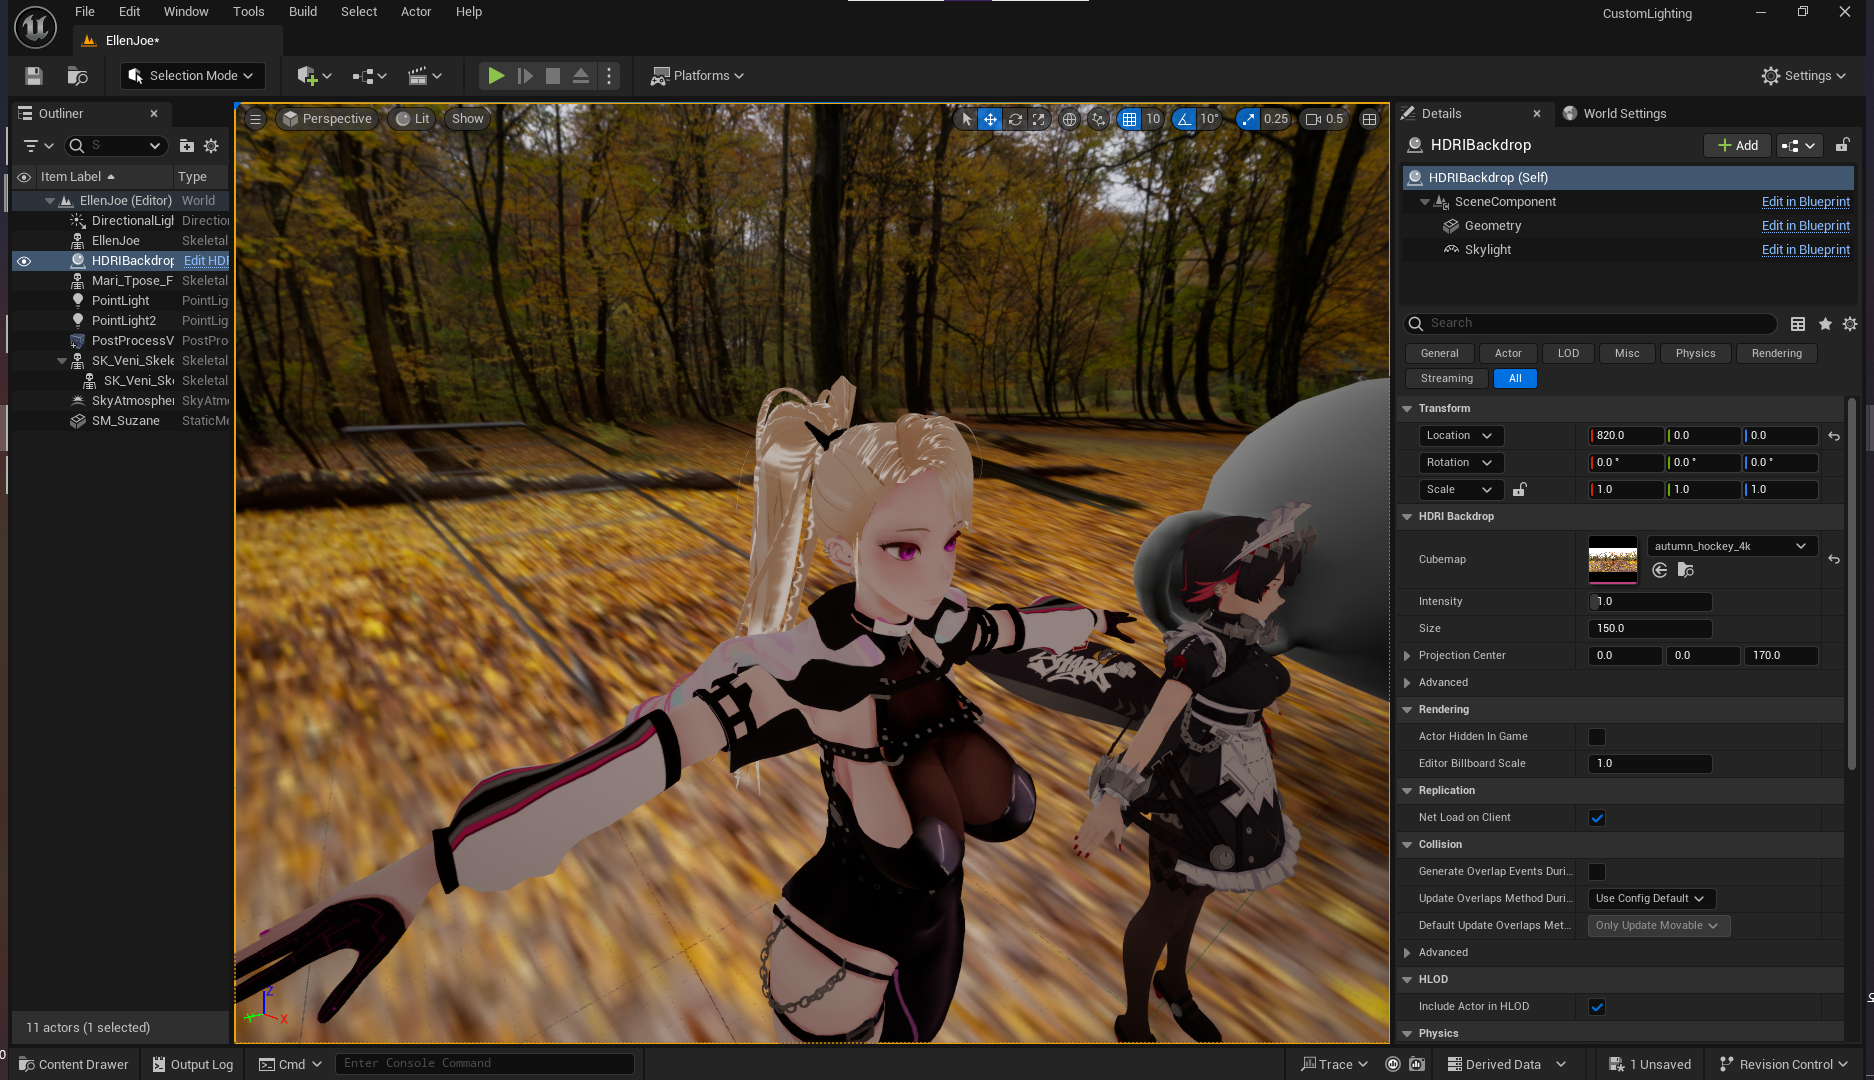Toggle rotation snapping angle icon
This screenshot has width=1874, height=1080.
pos(1184,119)
